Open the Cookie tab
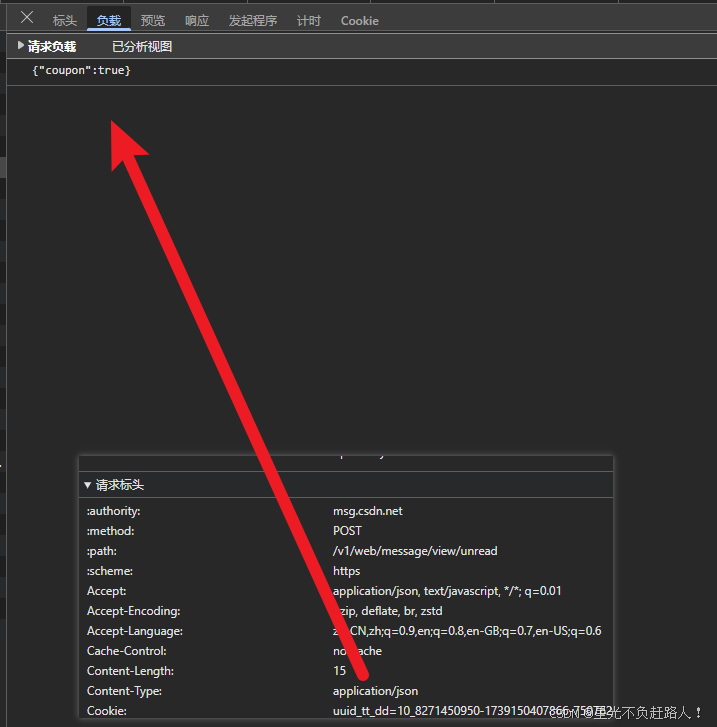Image resolution: width=717 pixels, height=727 pixels. pos(359,20)
